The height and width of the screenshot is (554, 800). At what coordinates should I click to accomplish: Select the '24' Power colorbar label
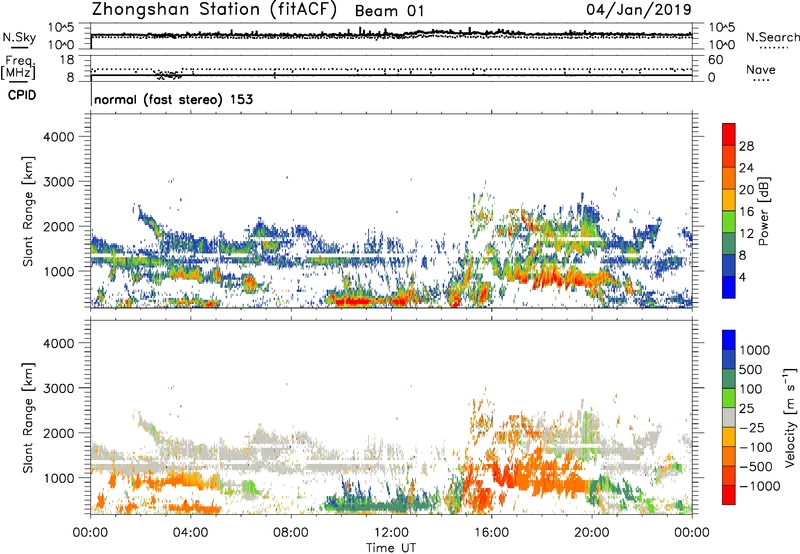point(746,168)
